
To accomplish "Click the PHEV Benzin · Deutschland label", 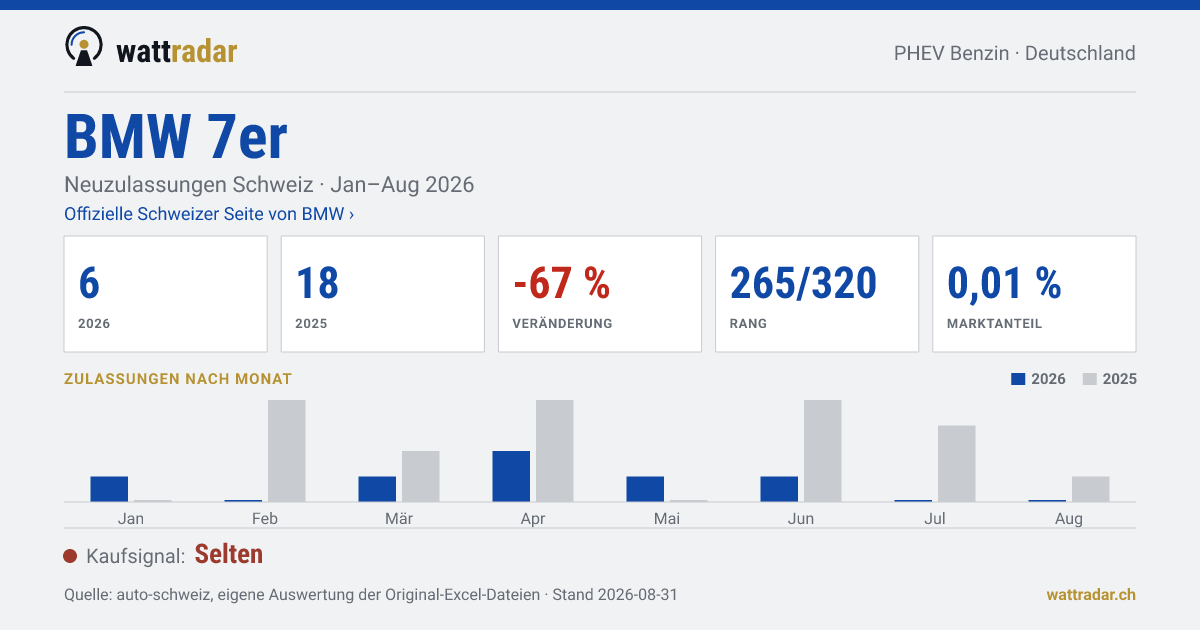I will click(x=1015, y=54).
